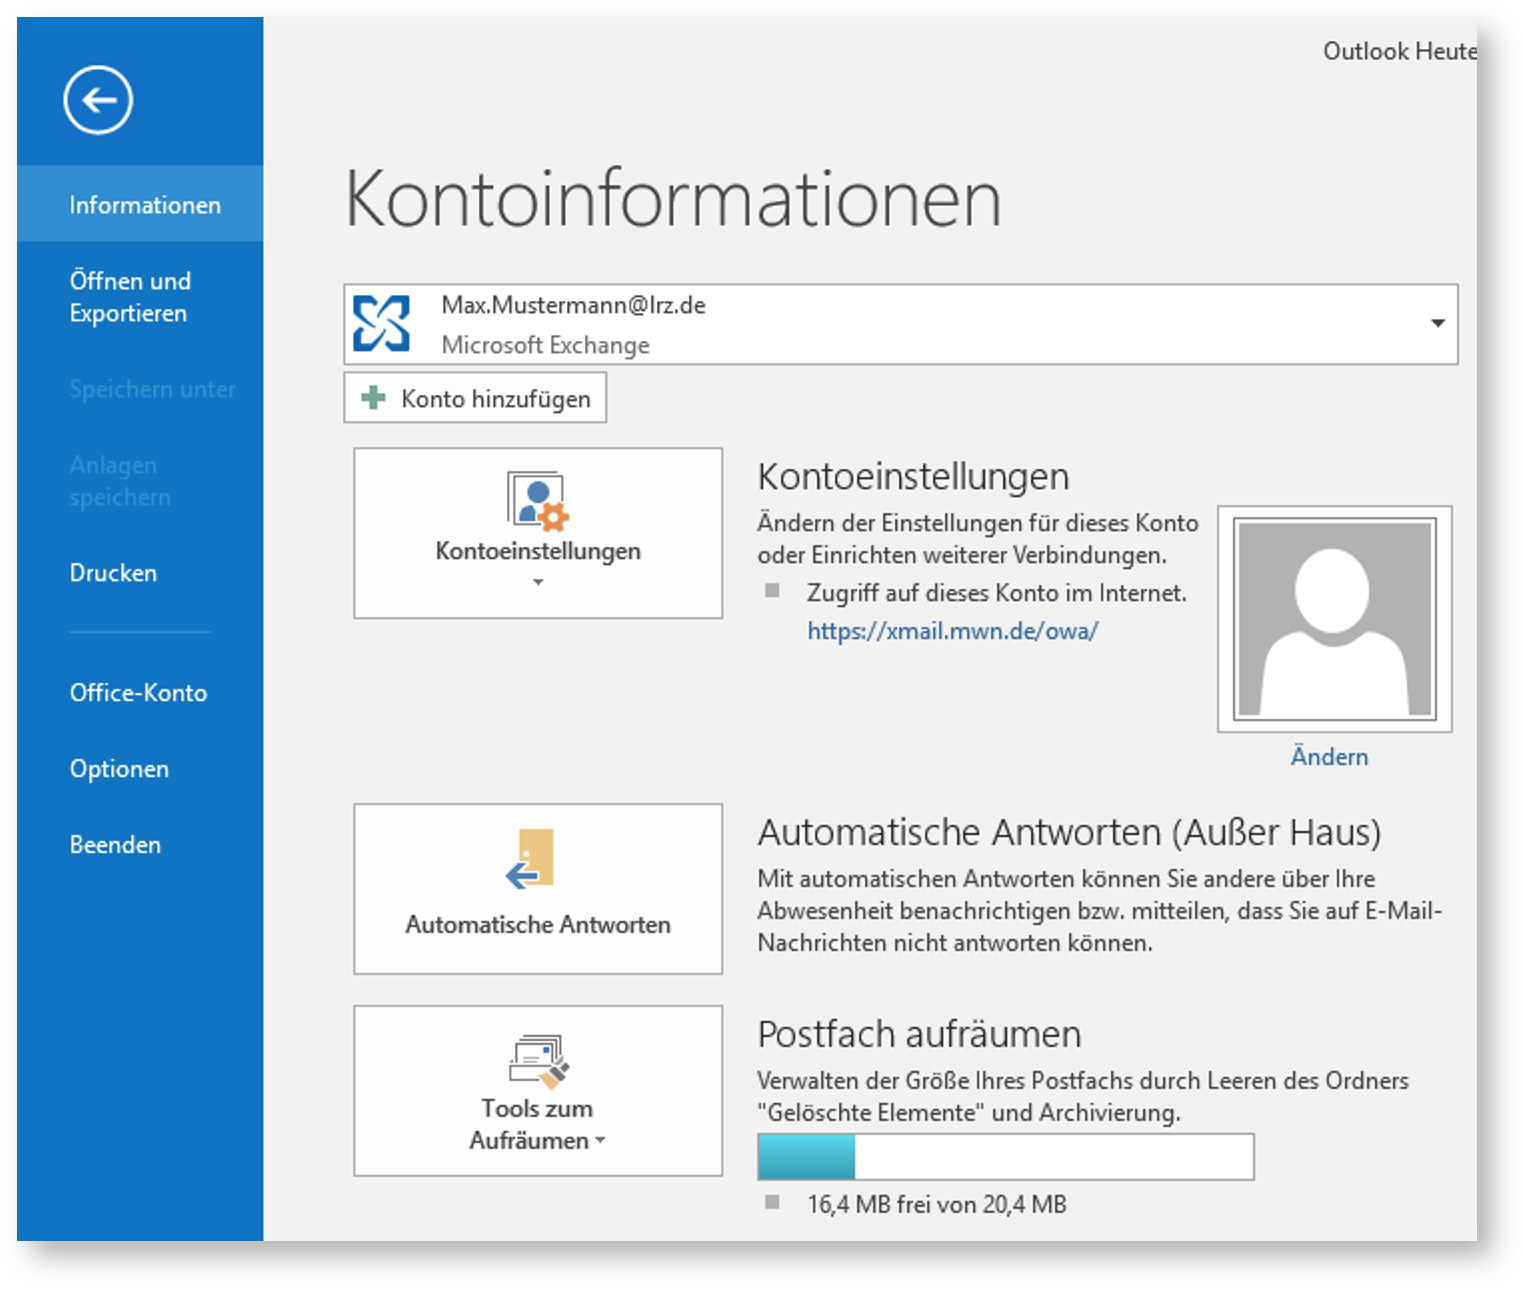
Task: Go to Office-Konto settings
Action: (138, 692)
